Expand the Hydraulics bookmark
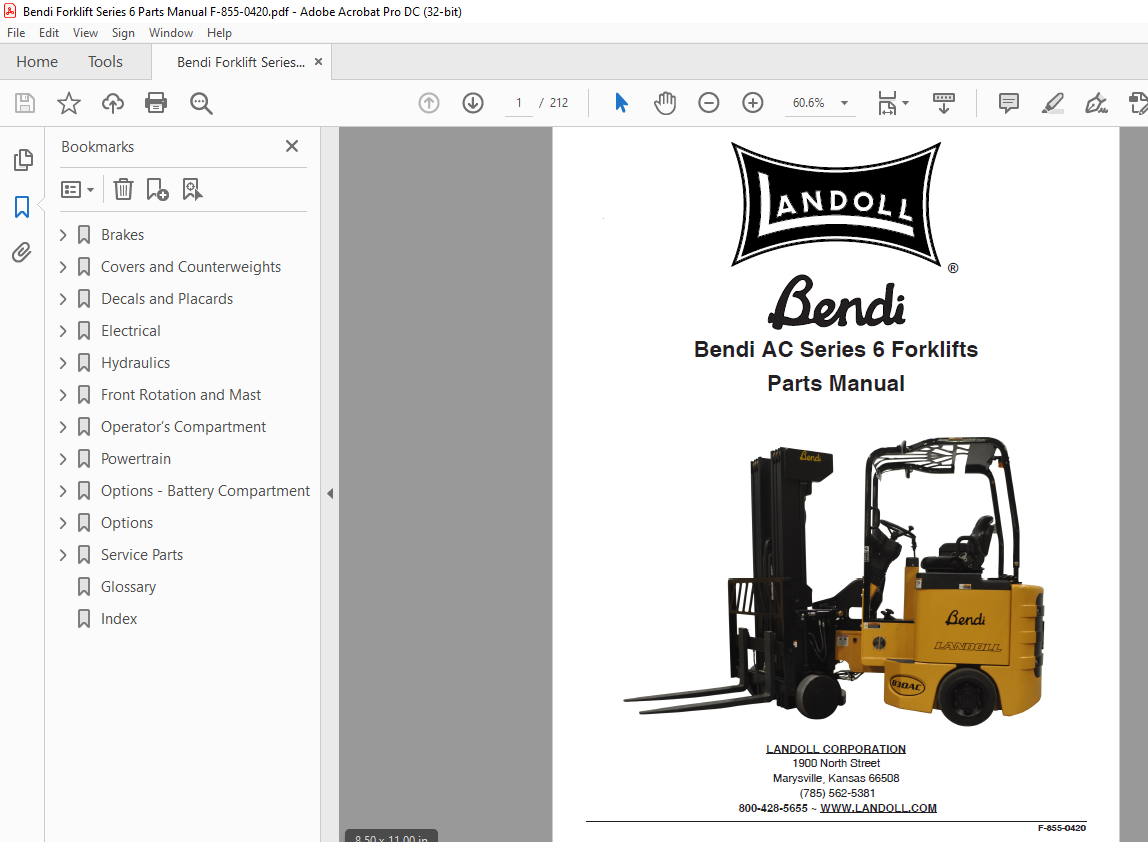The image size is (1148, 842). click(x=63, y=363)
